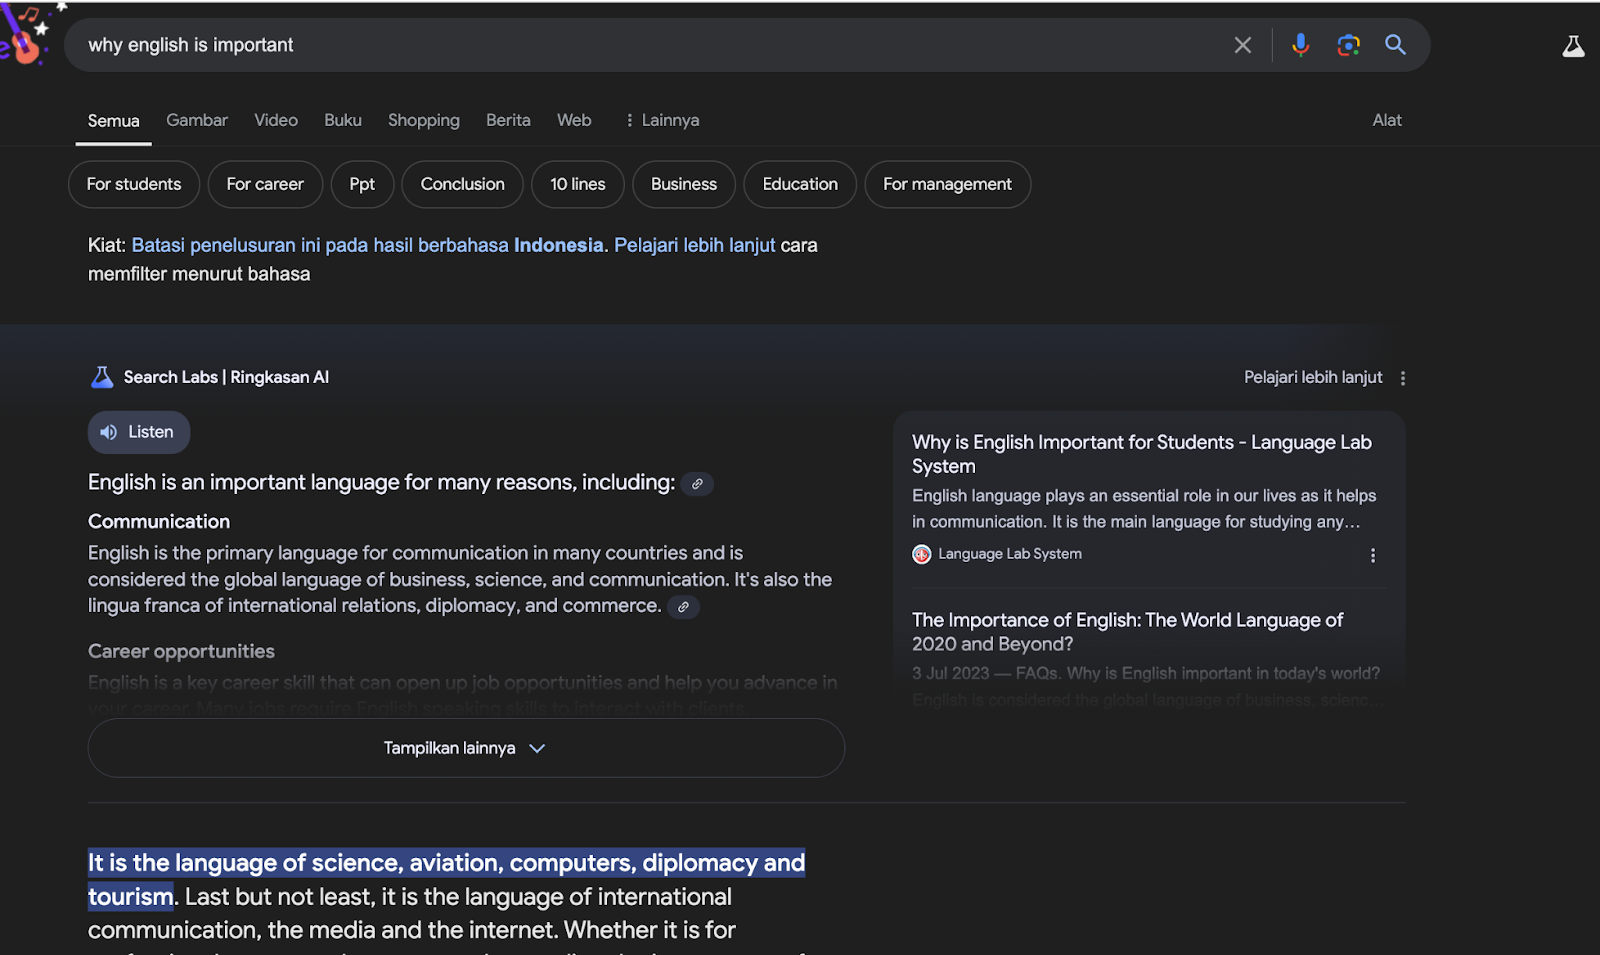Screen dimensions: 1600x955
Task: Expand the overview with 'Tampilkan lainnya'
Action: pos(466,748)
